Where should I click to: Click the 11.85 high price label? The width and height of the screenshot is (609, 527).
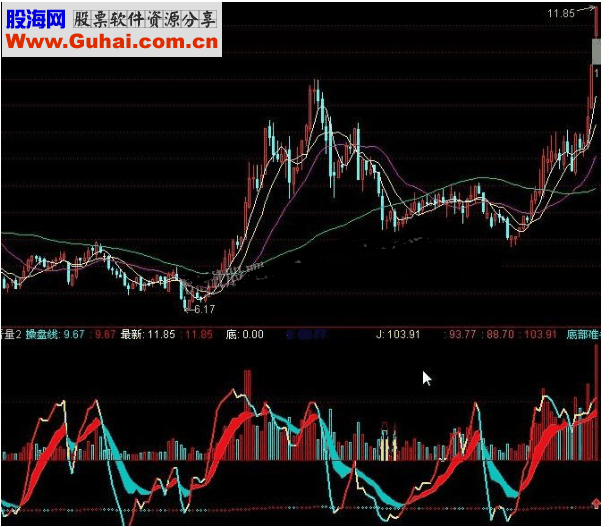[560, 14]
